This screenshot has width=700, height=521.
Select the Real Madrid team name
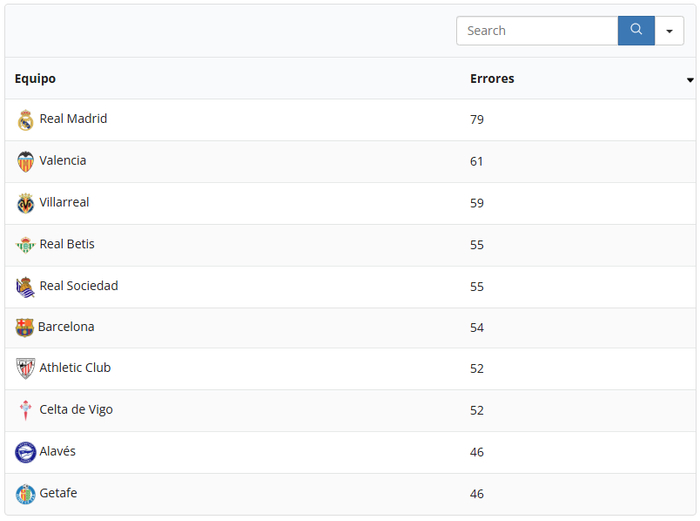[x=73, y=119]
